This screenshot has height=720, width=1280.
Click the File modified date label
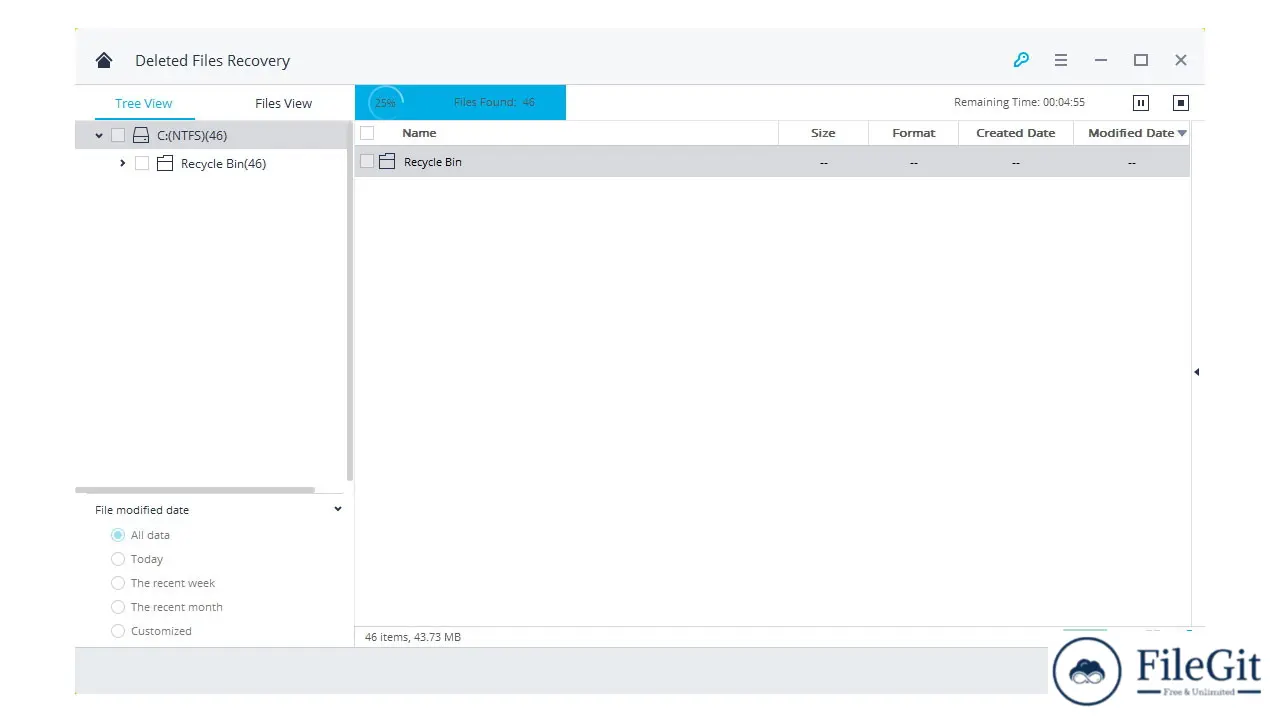tap(142, 510)
